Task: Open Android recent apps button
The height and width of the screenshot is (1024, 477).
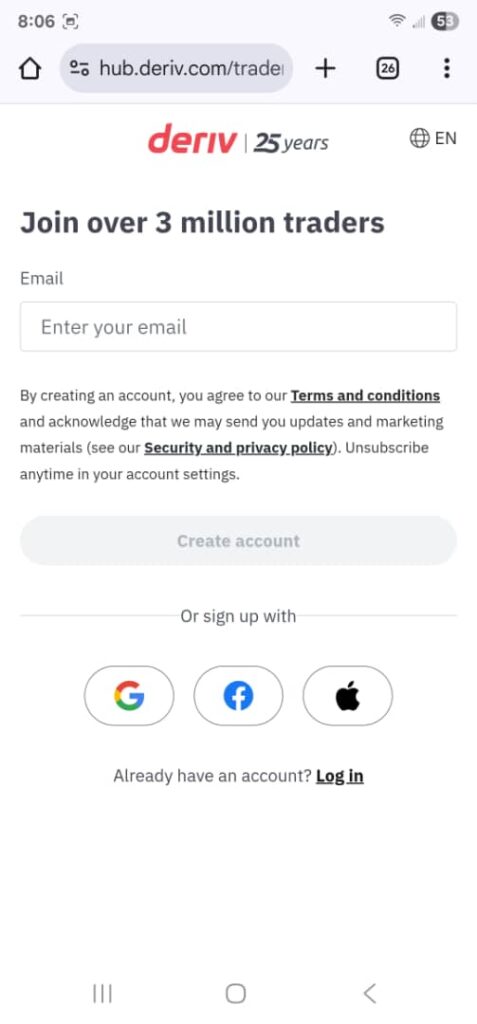Action: tap(102, 993)
